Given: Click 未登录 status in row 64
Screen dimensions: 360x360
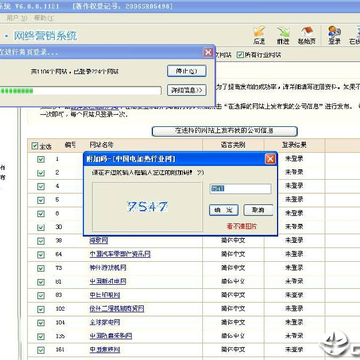Looking at the screenshot, I should (294, 254).
